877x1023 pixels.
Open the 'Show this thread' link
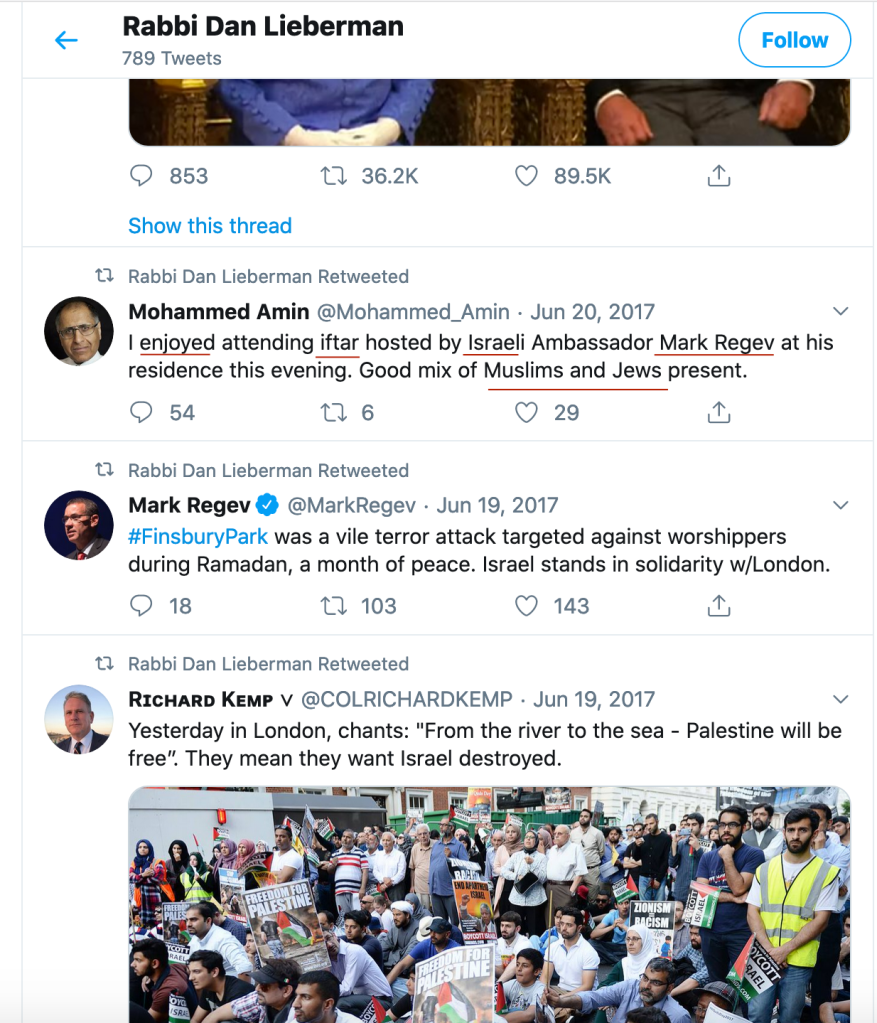coord(210,226)
